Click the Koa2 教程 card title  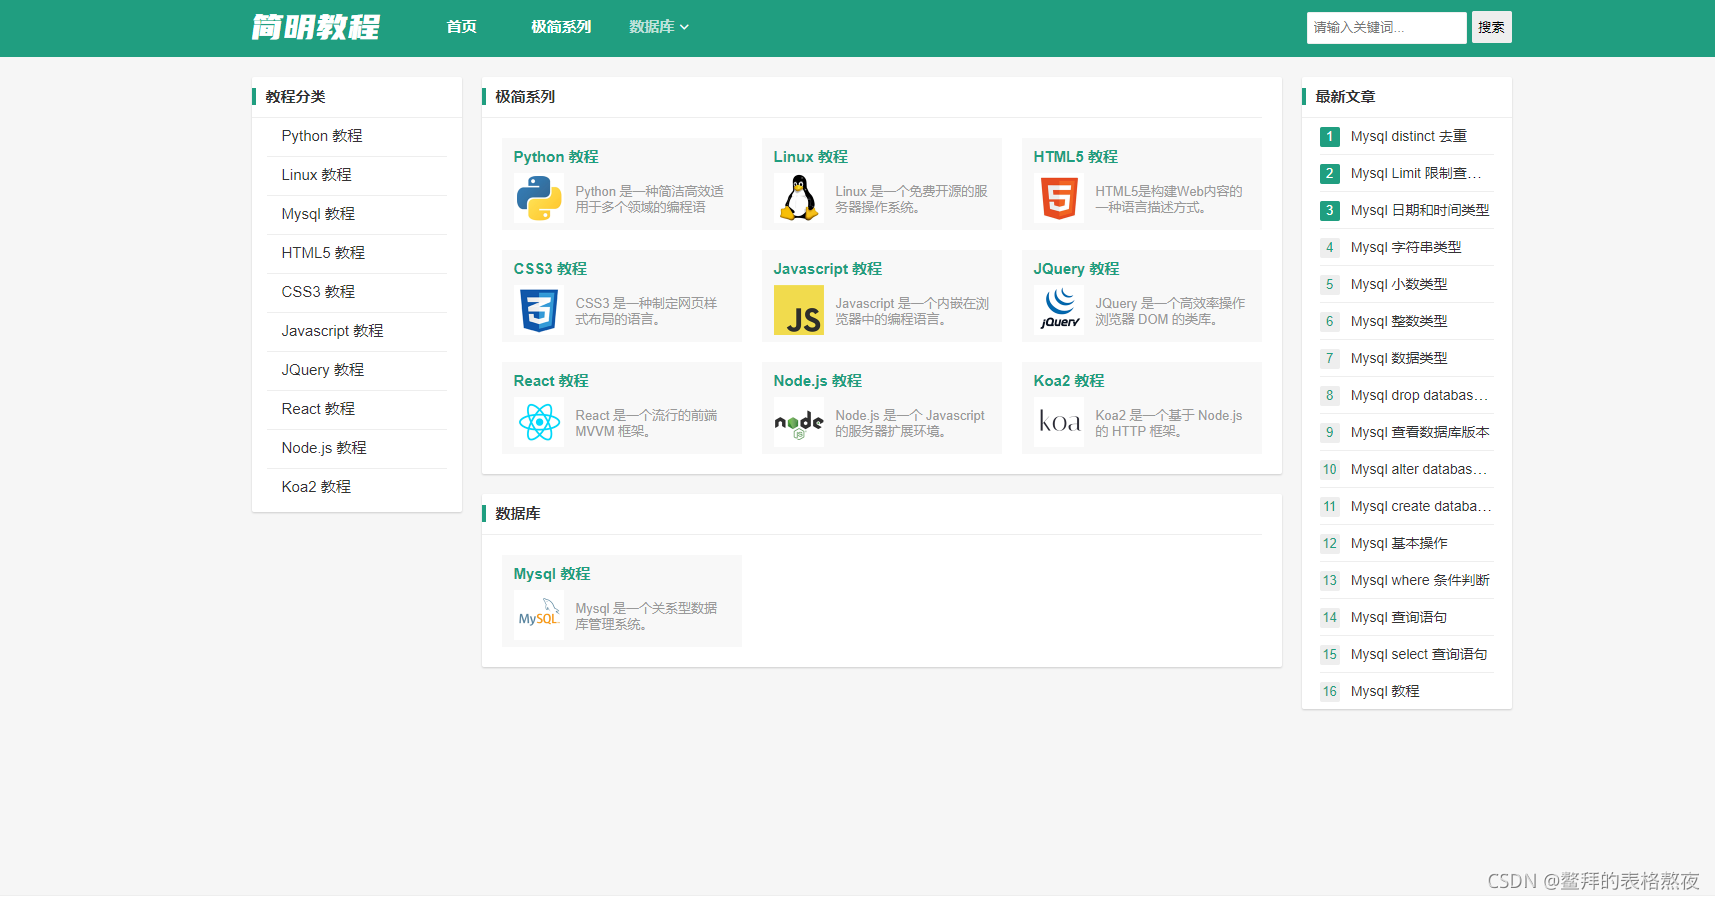click(x=1069, y=381)
